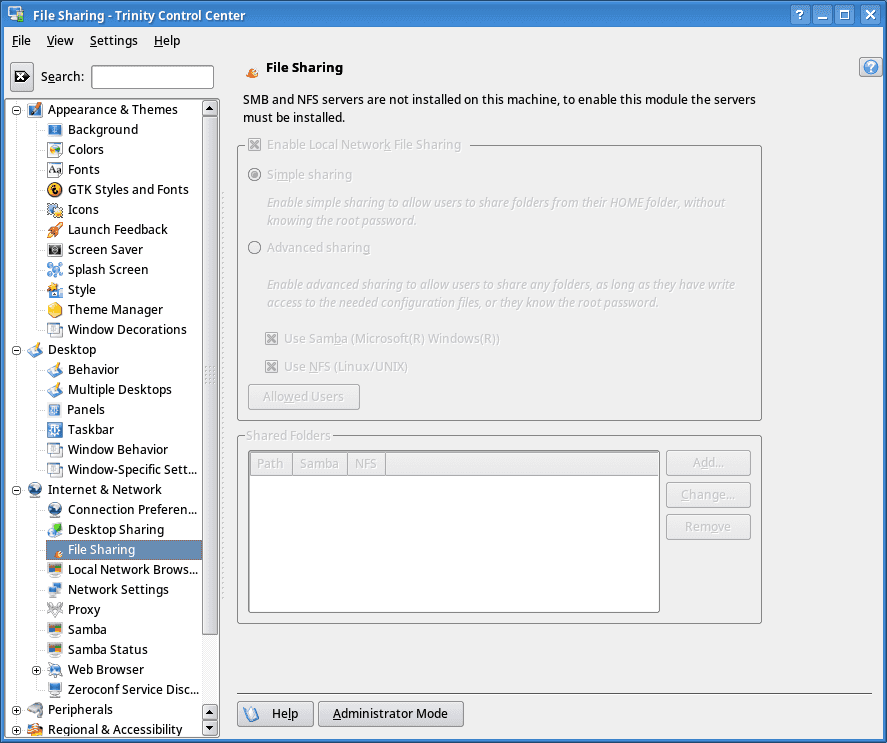
Task: Toggle Enable Local Network File Sharing
Action: tap(255, 145)
